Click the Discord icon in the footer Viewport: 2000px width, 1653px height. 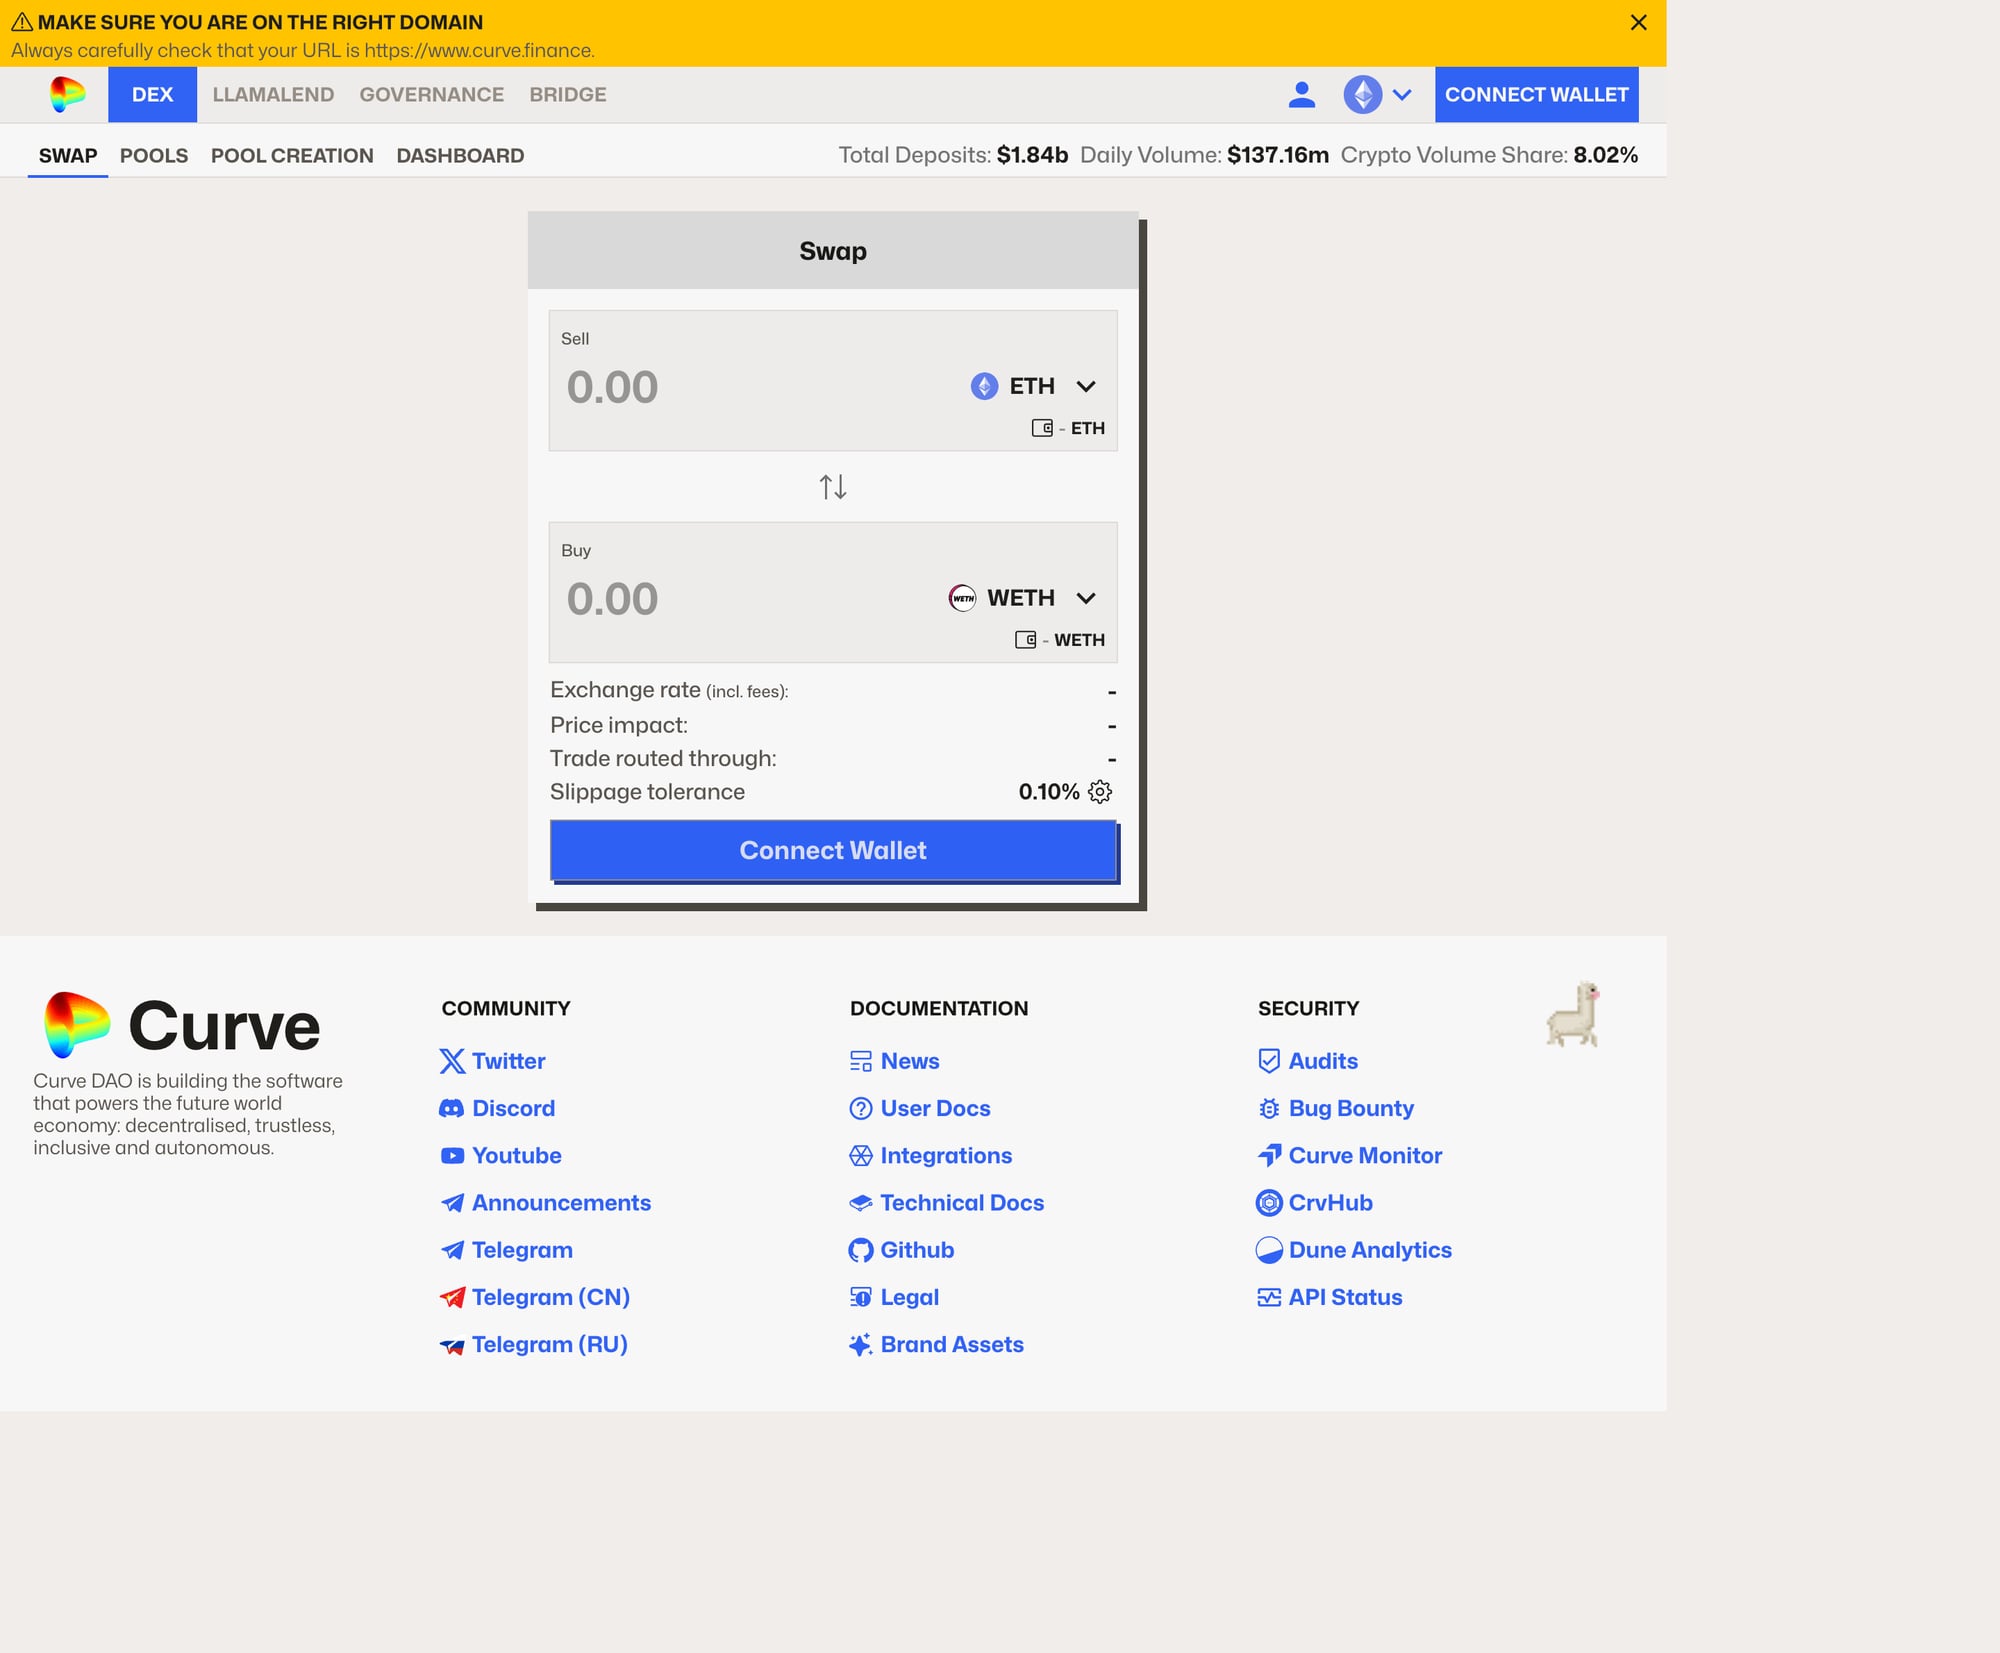click(452, 1108)
